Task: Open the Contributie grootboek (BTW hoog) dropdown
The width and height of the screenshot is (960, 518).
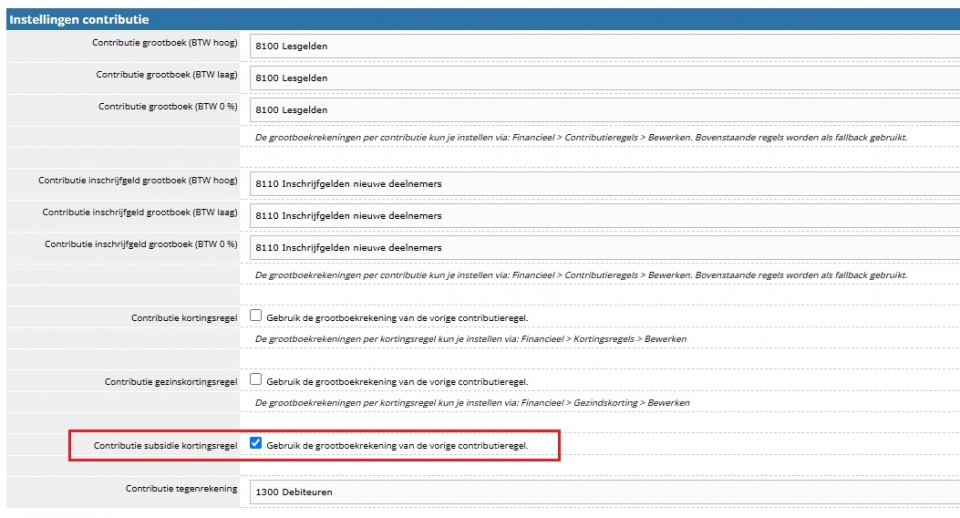Action: click(x=600, y=46)
